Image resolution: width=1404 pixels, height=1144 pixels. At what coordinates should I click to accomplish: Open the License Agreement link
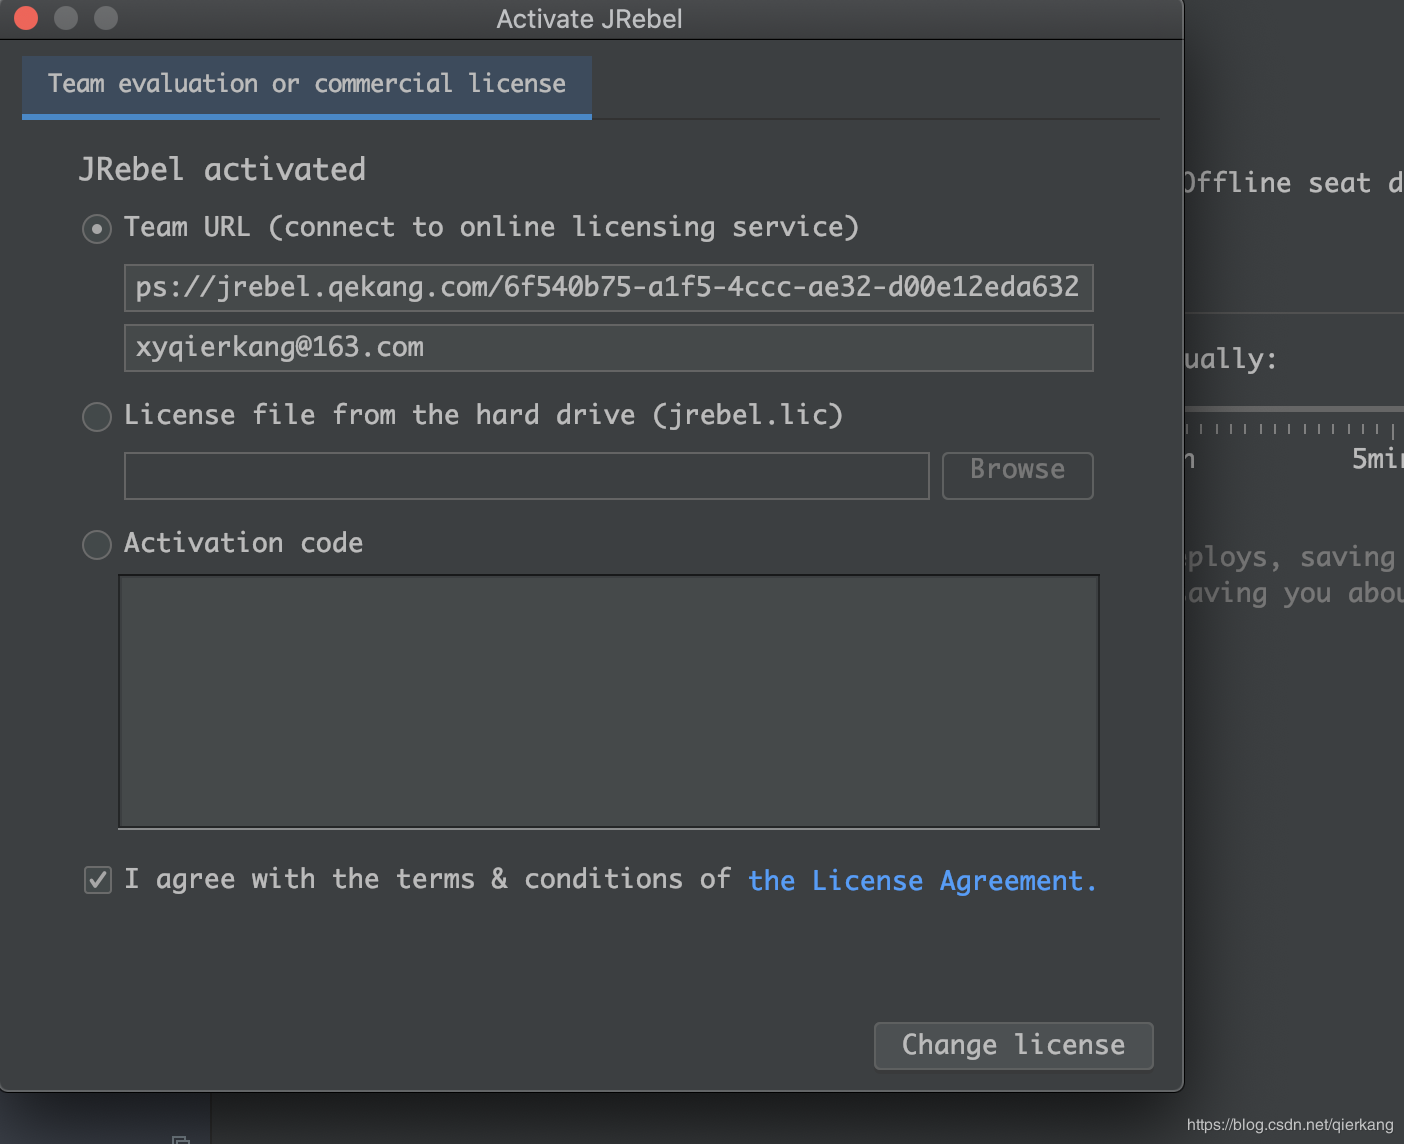[921, 881]
